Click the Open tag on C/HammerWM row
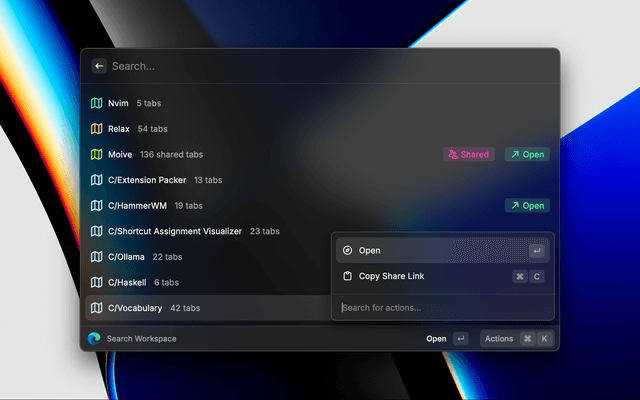Image resolution: width=640 pixels, height=400 pixels. pos(526,206)
